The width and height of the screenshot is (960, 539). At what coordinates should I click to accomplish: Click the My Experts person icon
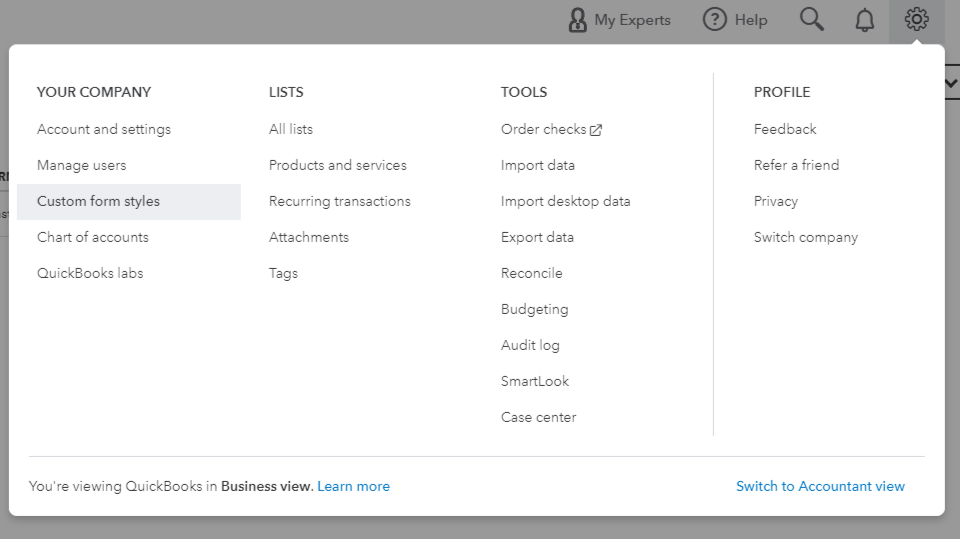coord(578,20)
